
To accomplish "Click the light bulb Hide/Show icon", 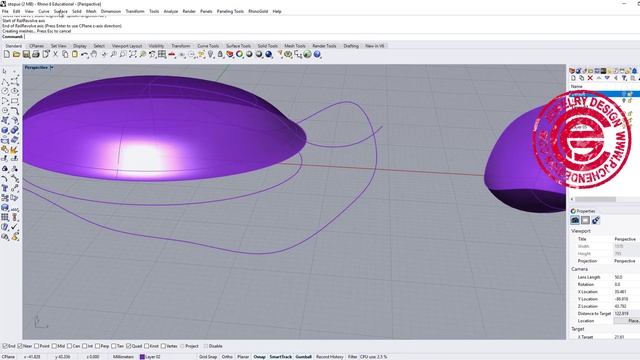I will tap(211, 54).
